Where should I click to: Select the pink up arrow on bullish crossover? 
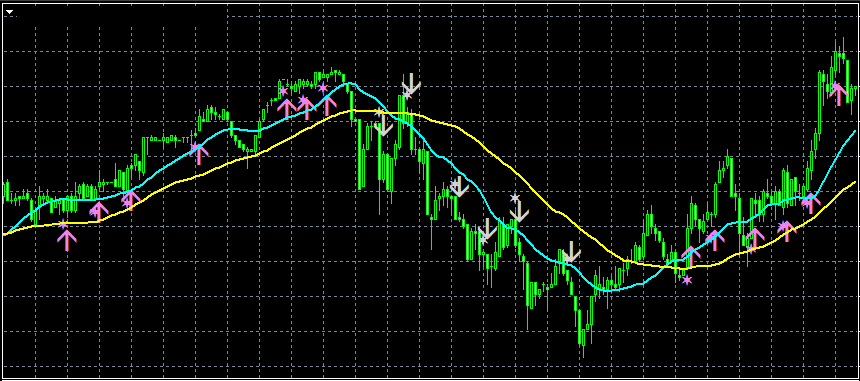[x=690, y=257]
